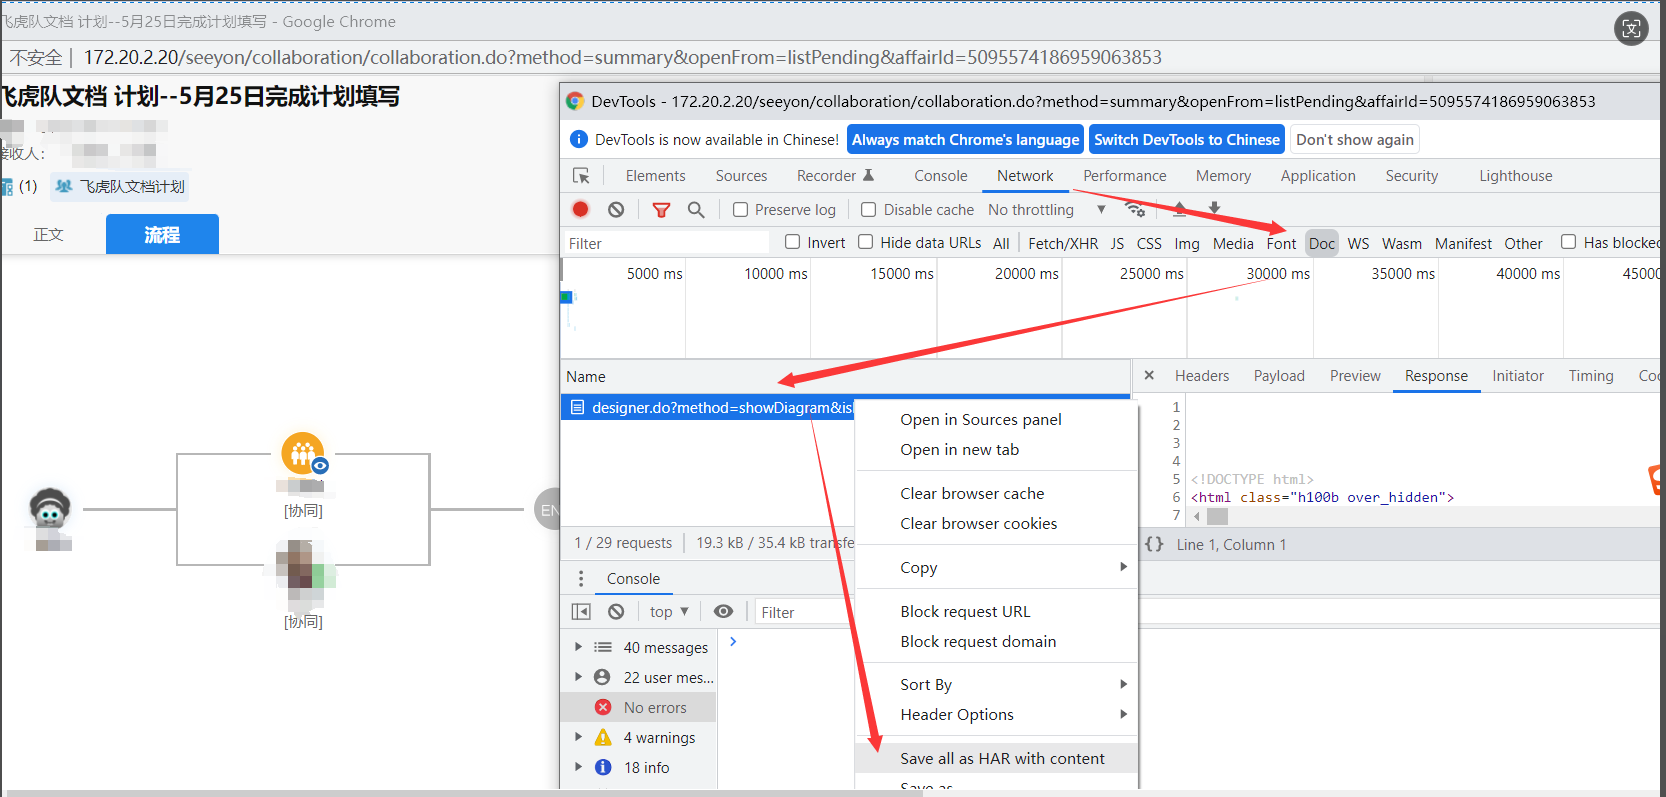Choose Save all as HAR with content
Image resolution: width=1666 pixels, height=797 pixels.
(x=1002, y=758)
